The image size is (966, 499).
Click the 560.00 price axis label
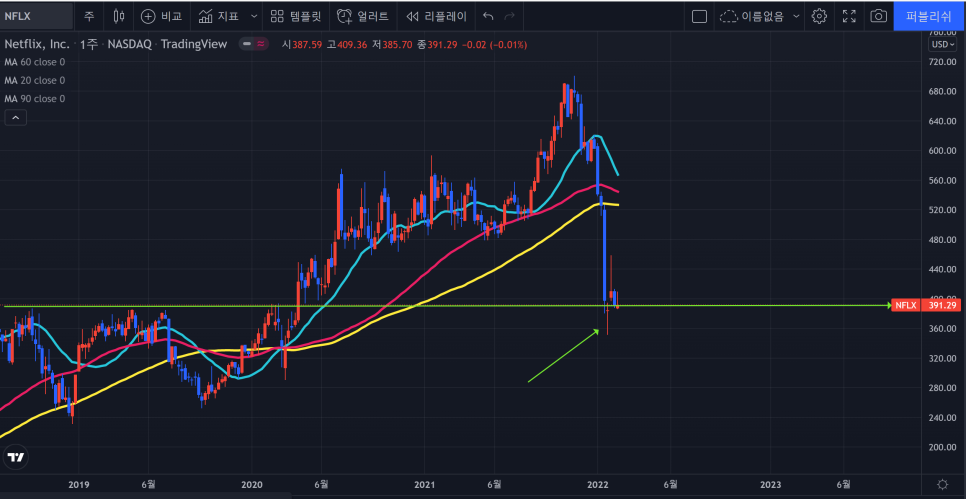[x=944, y=181]
